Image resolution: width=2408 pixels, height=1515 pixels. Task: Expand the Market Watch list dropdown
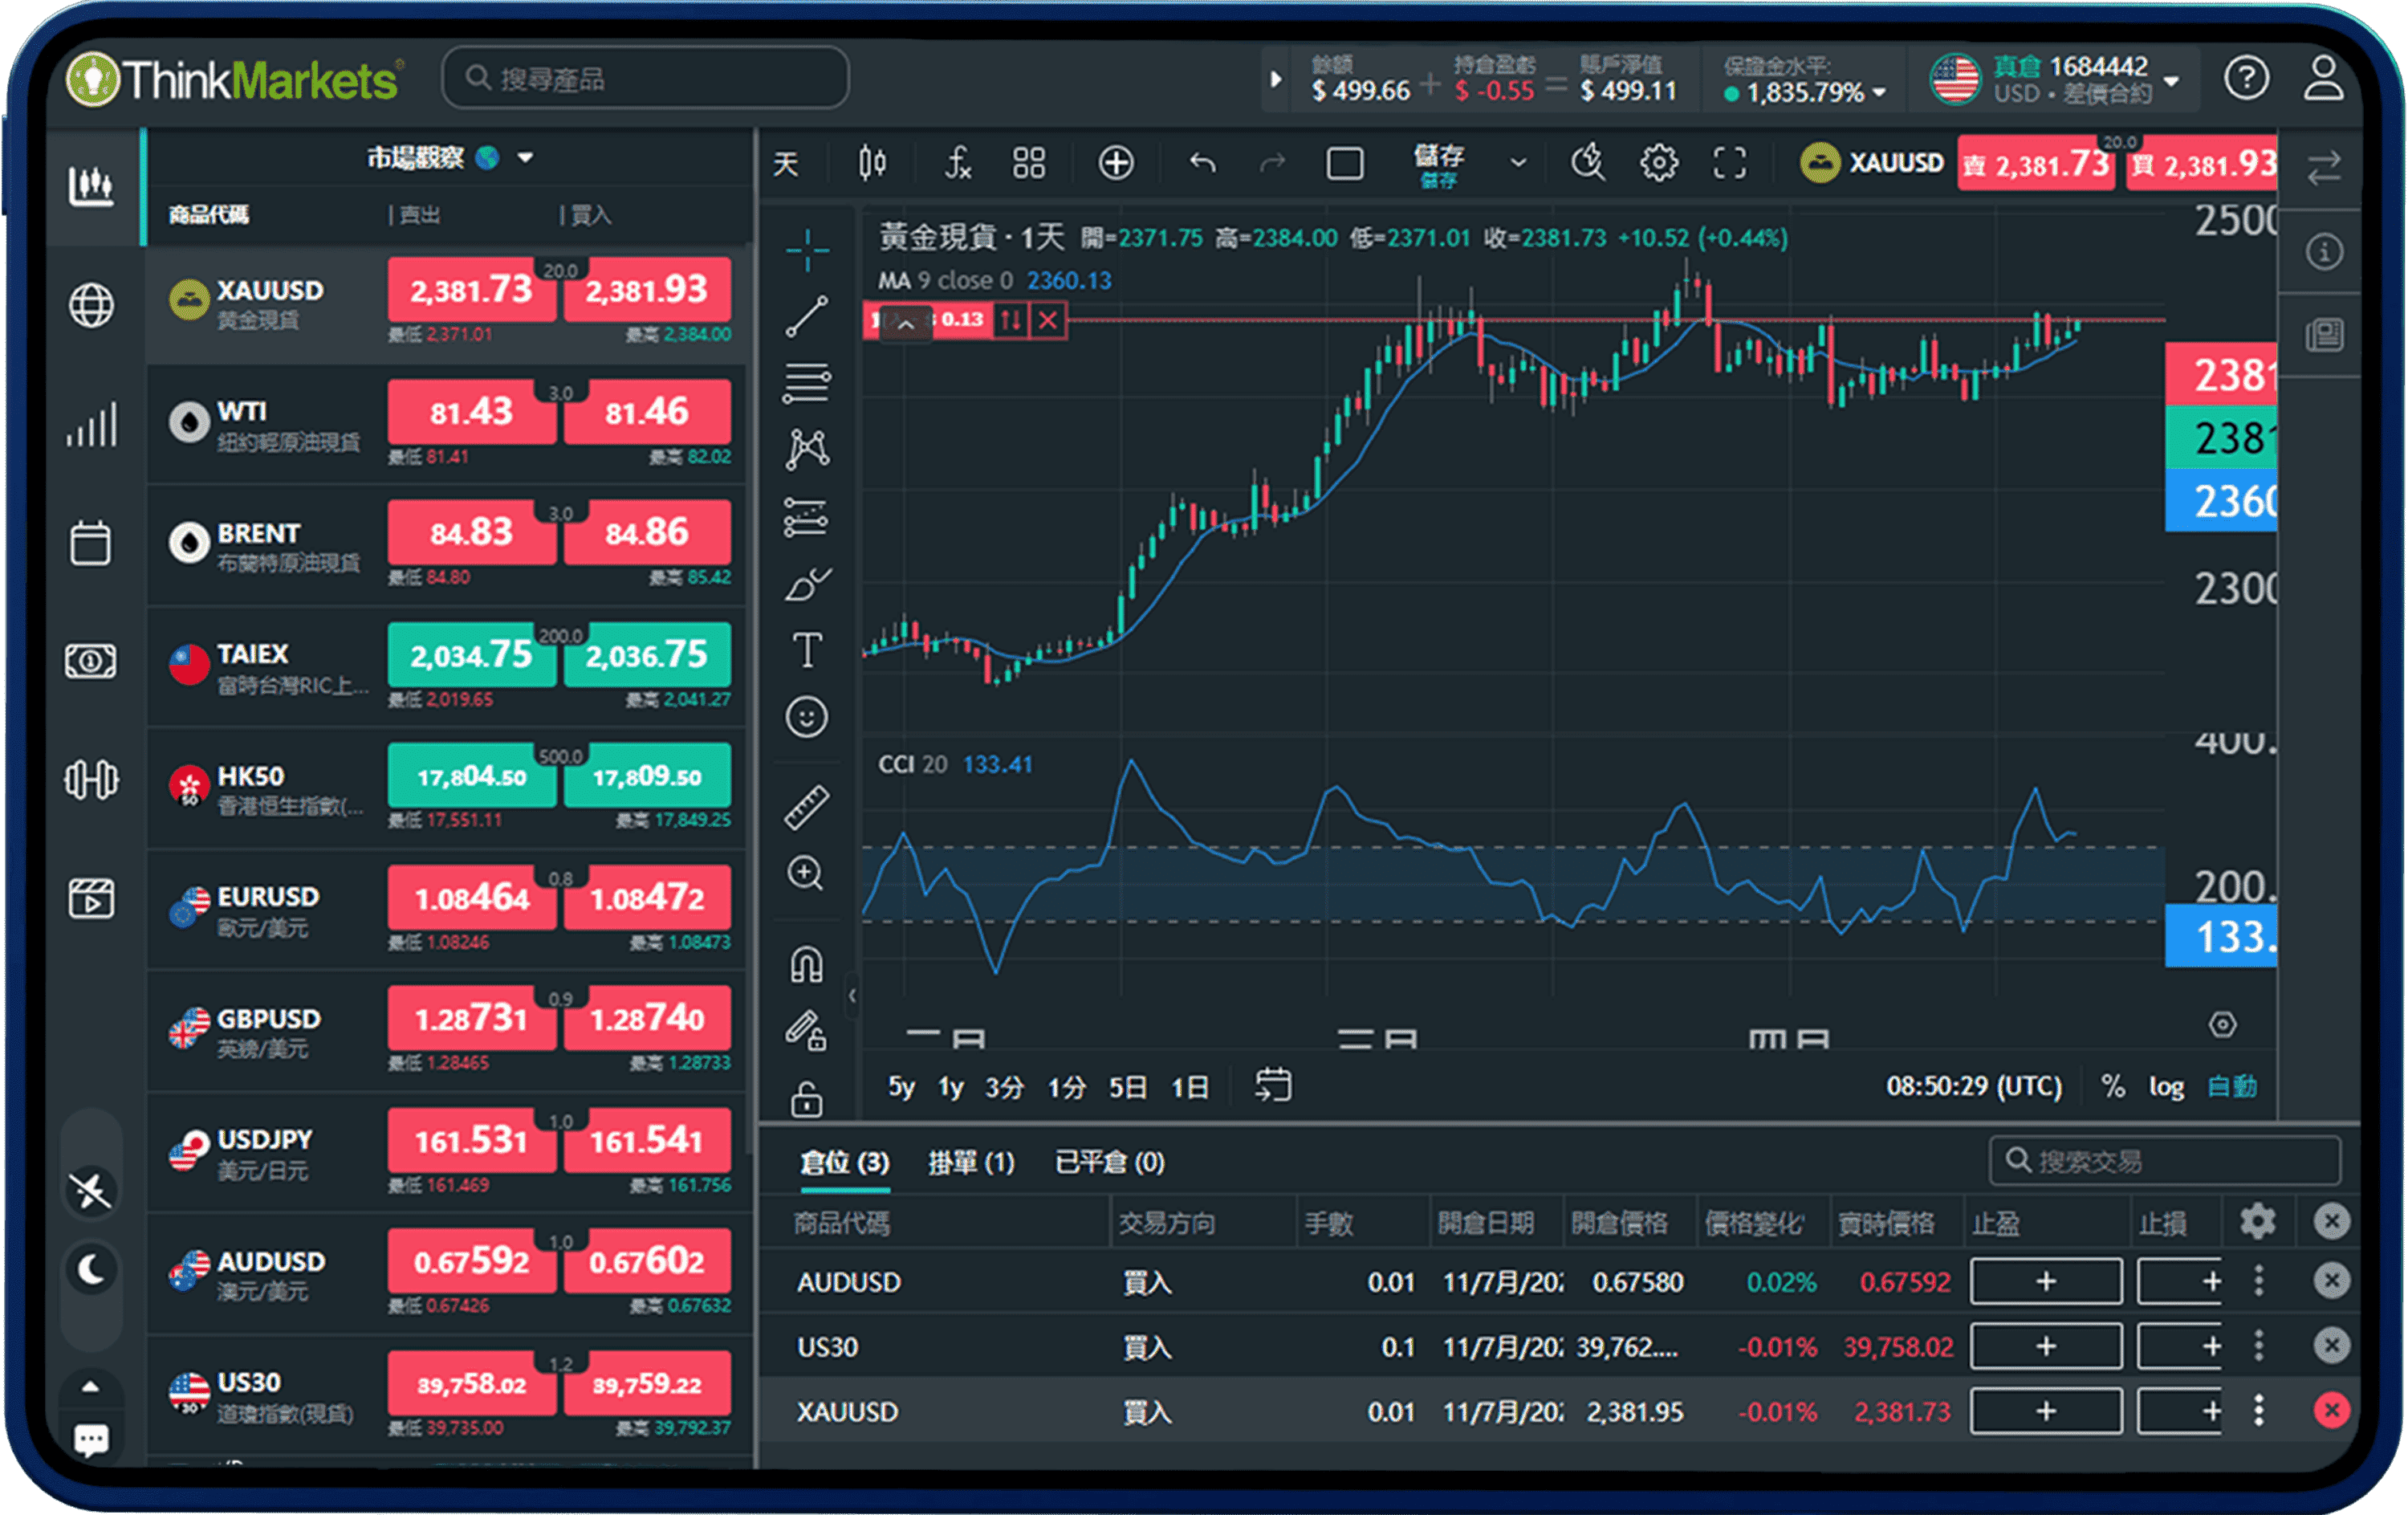525,158
